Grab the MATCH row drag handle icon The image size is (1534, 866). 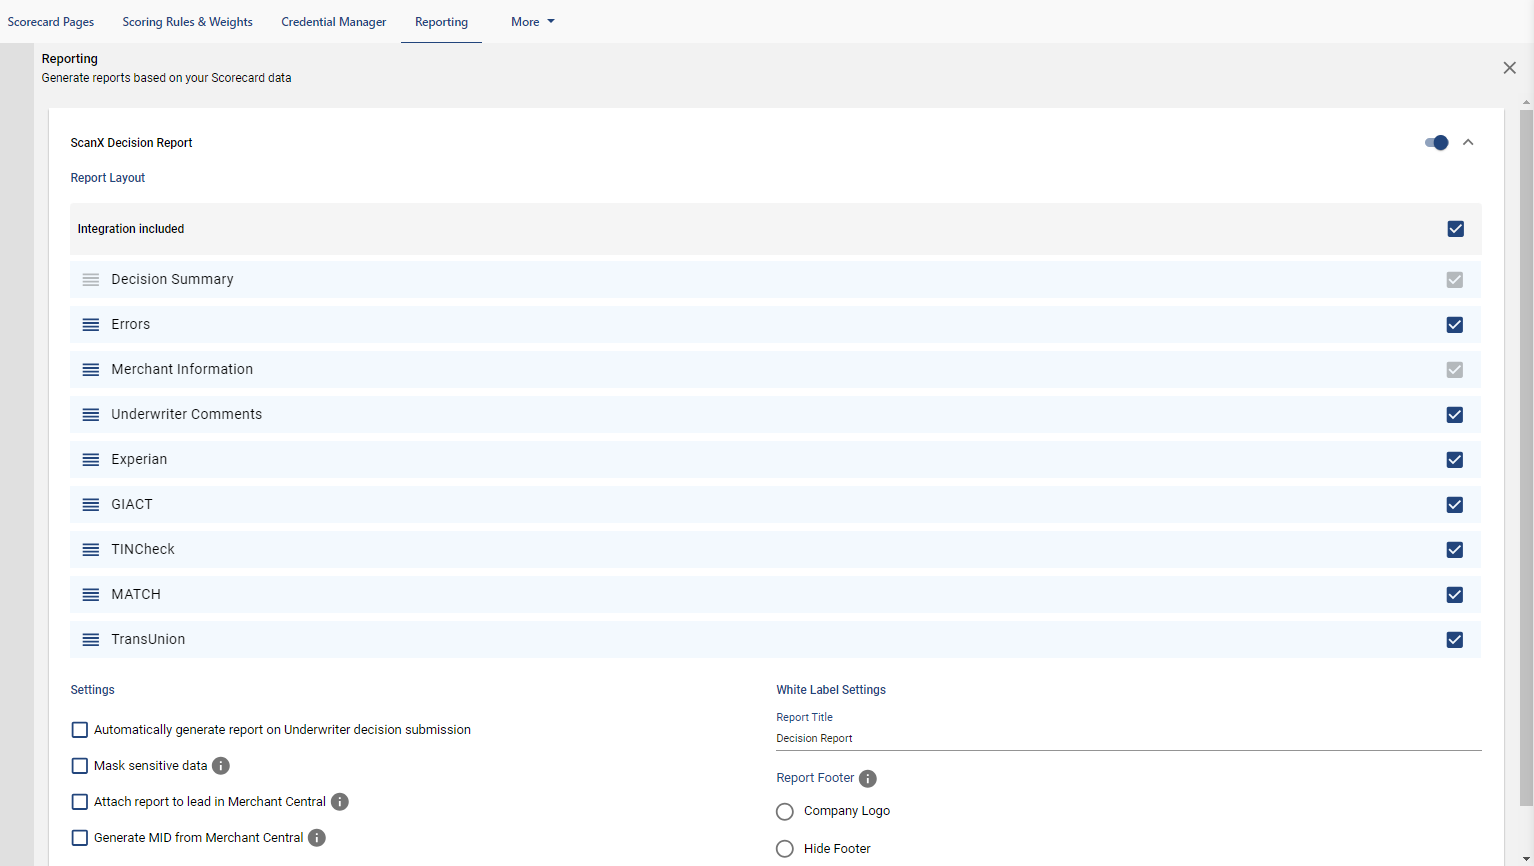click(x=91, y=595)
